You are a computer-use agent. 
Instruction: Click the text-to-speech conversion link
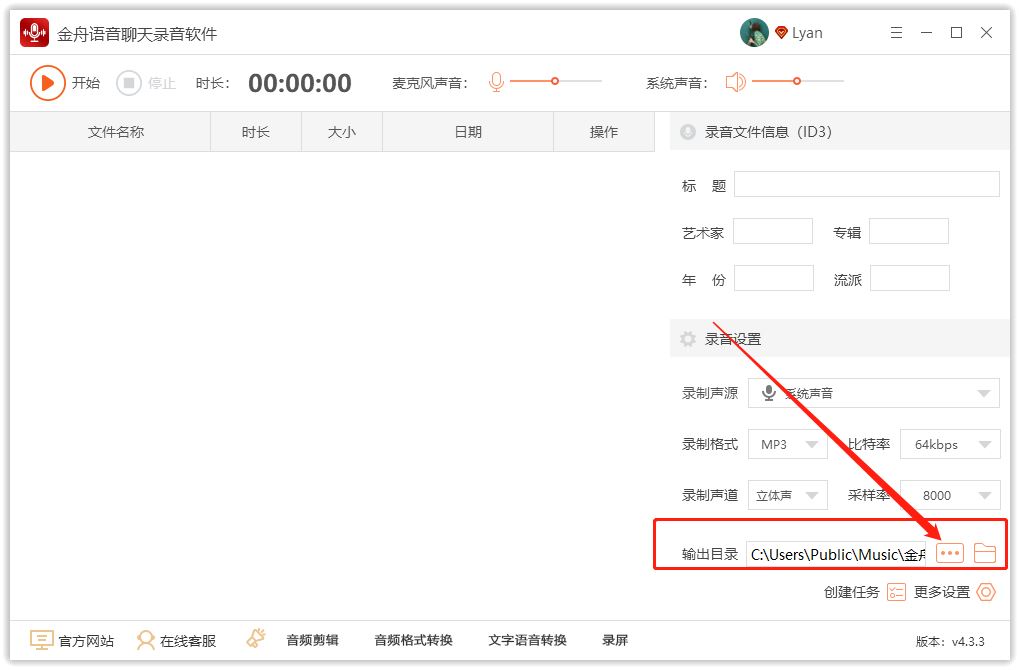tap(527, 640)
